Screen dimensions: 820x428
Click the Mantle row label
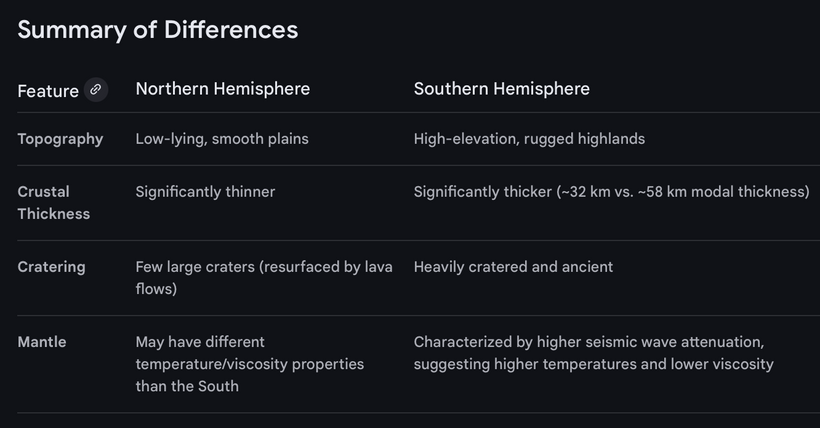tap(42, 342)
